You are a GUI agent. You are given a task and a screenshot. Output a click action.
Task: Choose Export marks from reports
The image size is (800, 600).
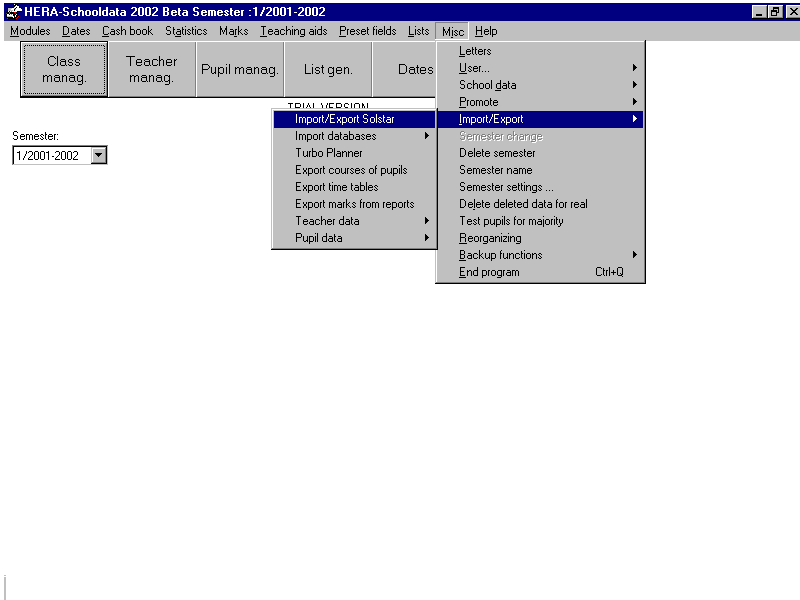point(354,204)
